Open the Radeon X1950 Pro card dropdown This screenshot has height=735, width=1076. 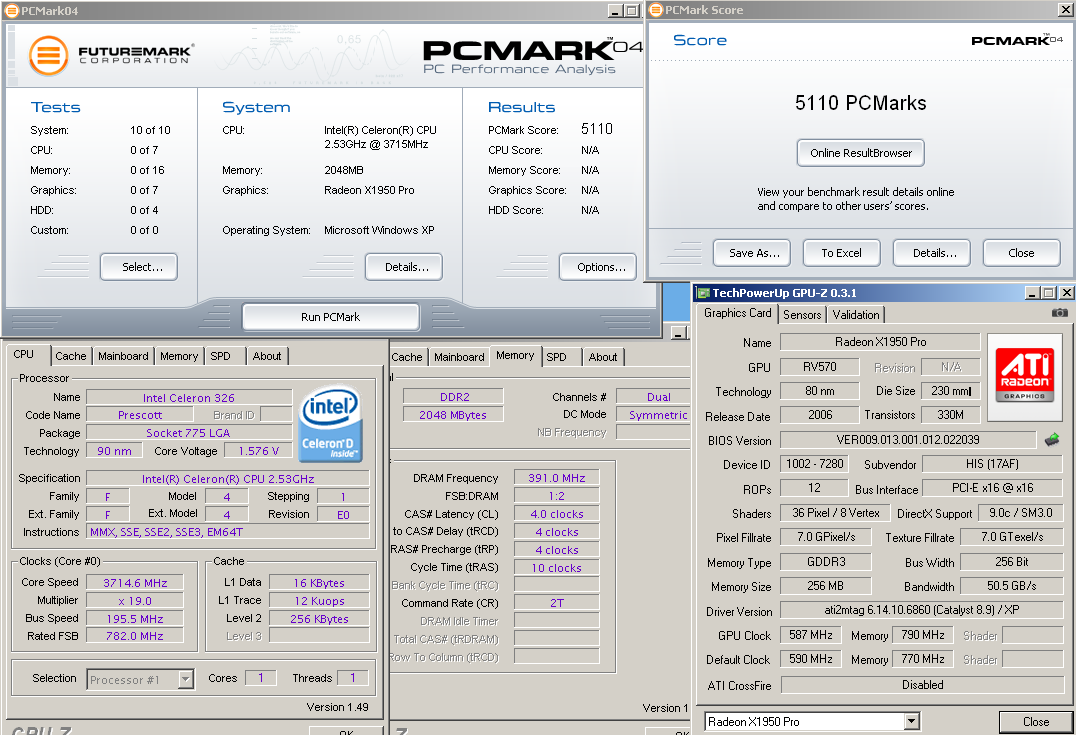click(911, 721)
